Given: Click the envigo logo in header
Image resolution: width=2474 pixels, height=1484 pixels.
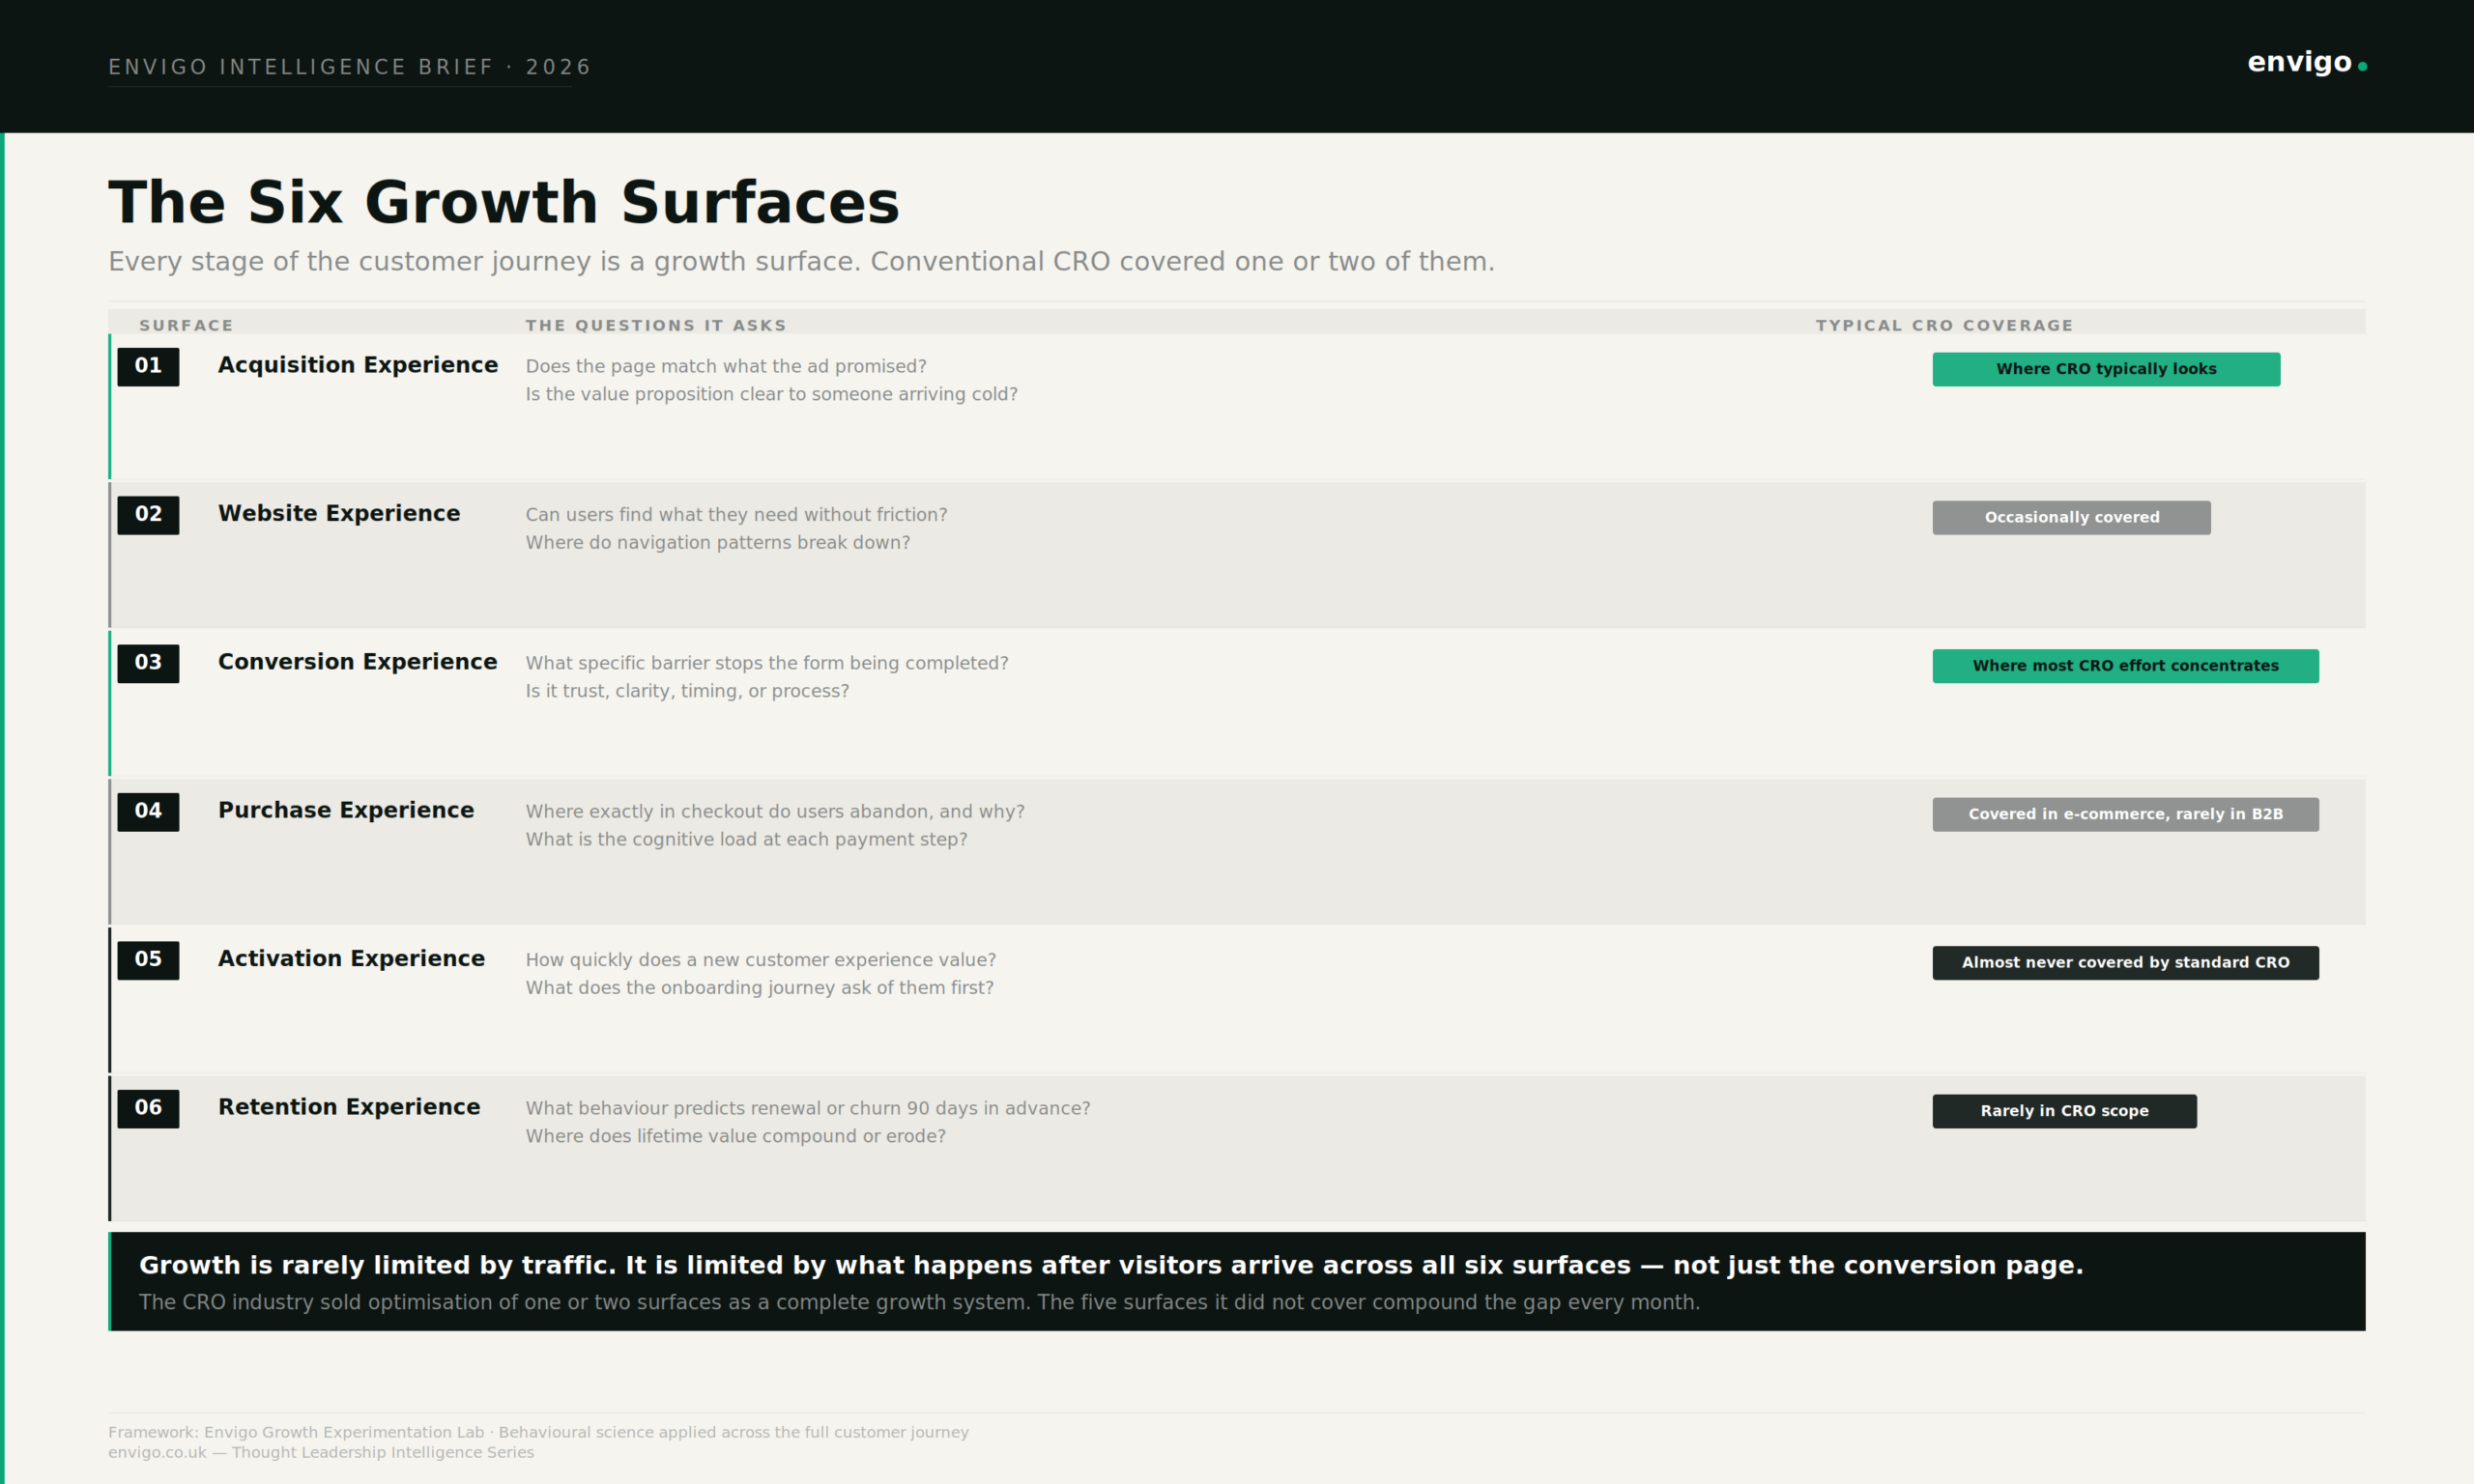Looking at the screenshot, I should [x=2306, y=63].
